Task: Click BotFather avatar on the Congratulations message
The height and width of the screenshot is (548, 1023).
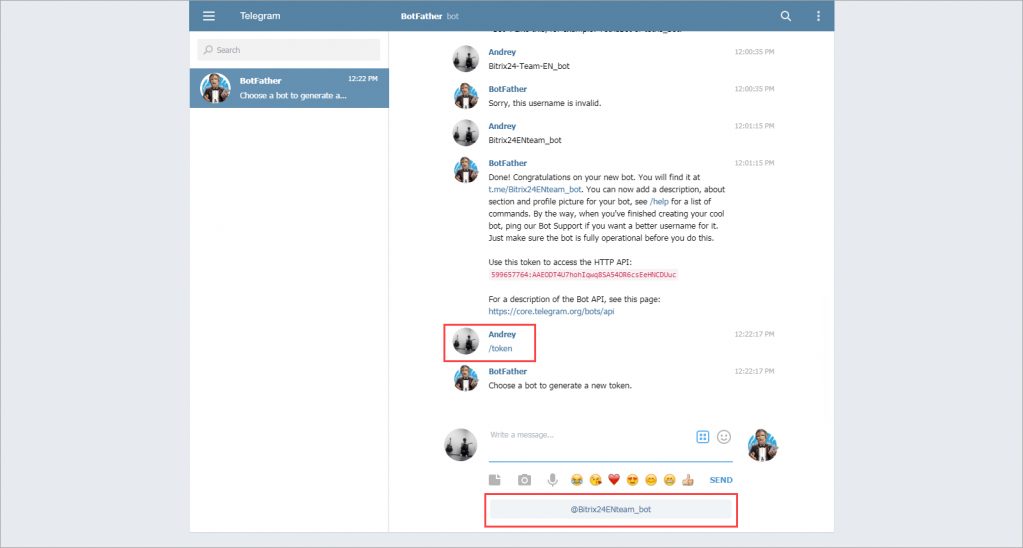Action: click(x=466, y=170)
